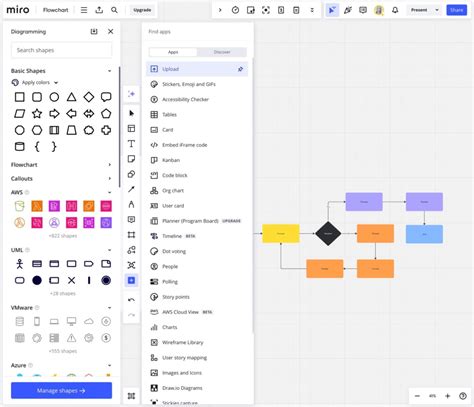Viewport: 474px width, 407px height.
Task: Zoom out with the minus icon
Action: tap(417, 396)
